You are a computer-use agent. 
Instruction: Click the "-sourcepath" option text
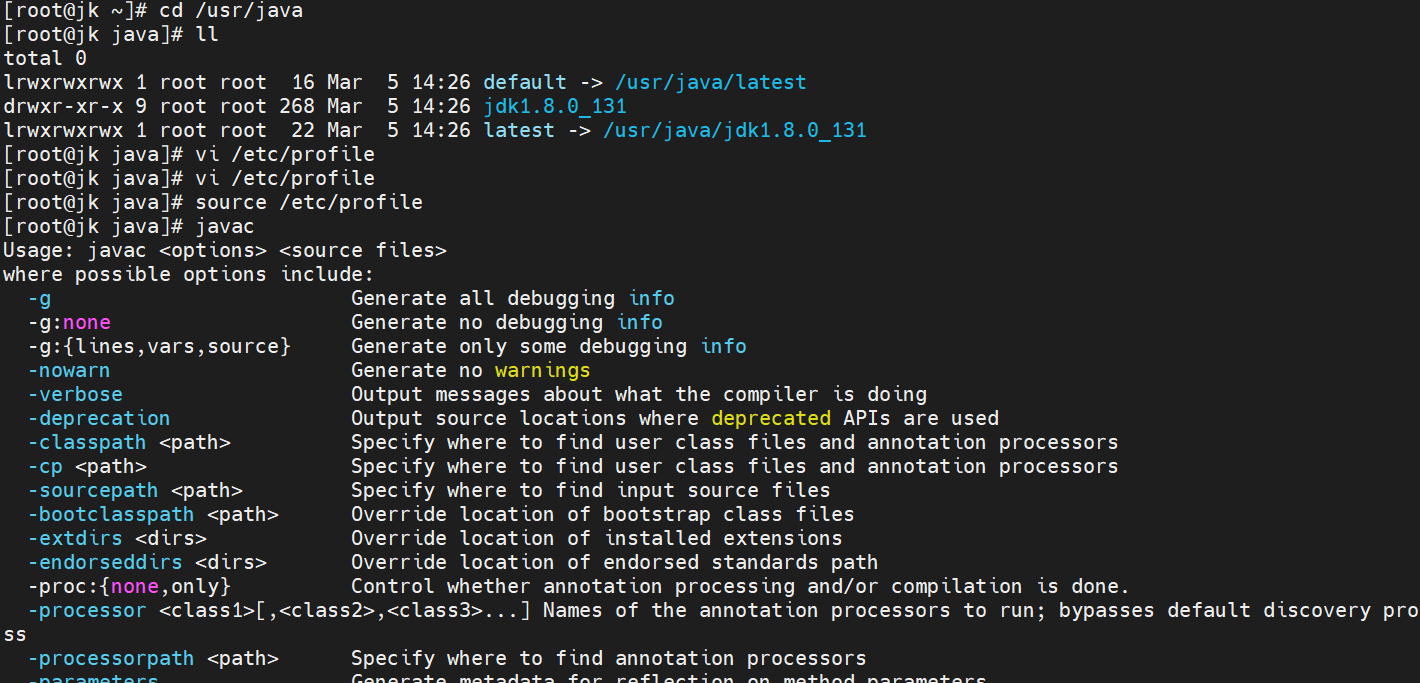pyautogui.click(x=93, y=491)
